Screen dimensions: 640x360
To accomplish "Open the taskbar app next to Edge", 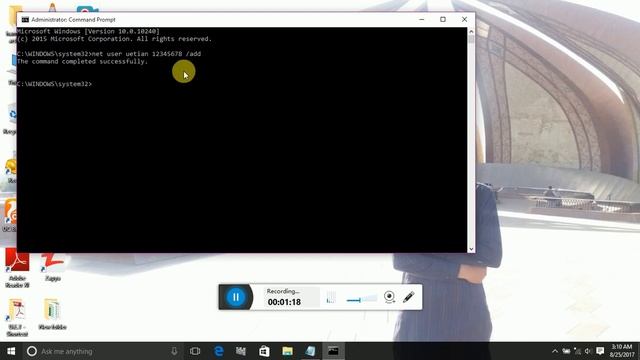I will pos(241,351).
